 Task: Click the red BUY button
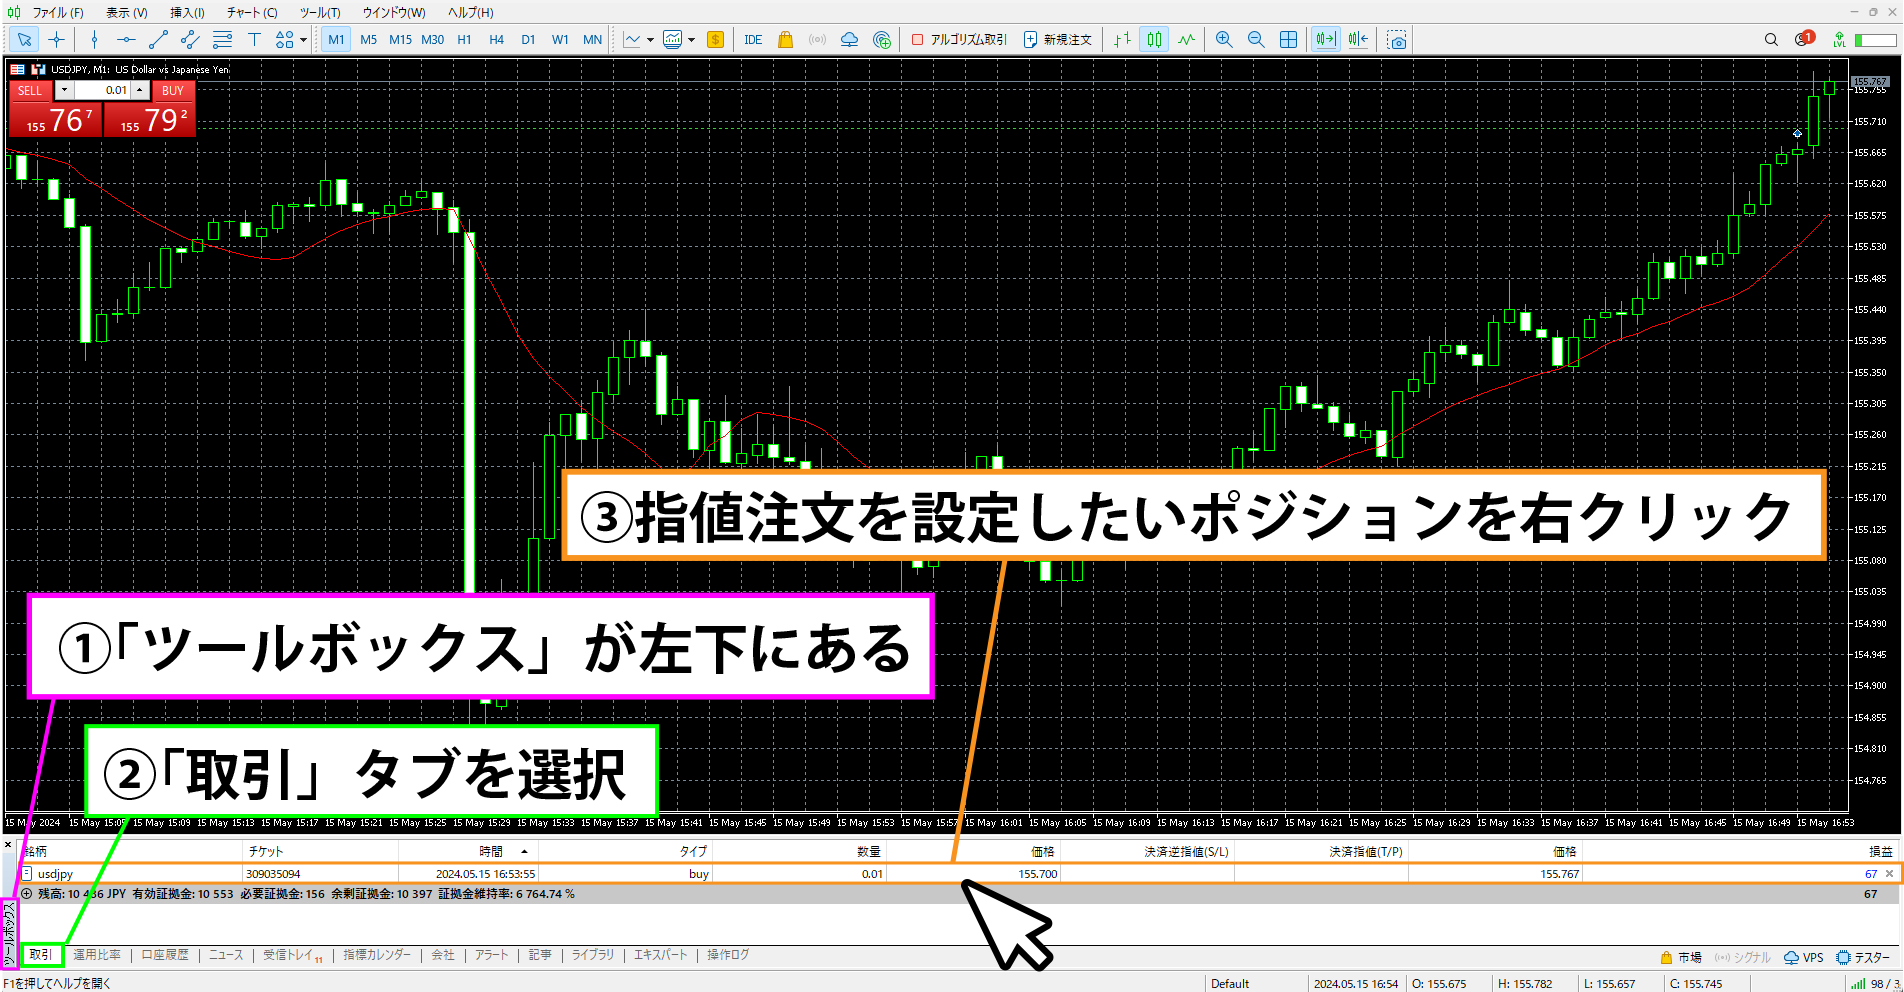(x=173, y=90)
